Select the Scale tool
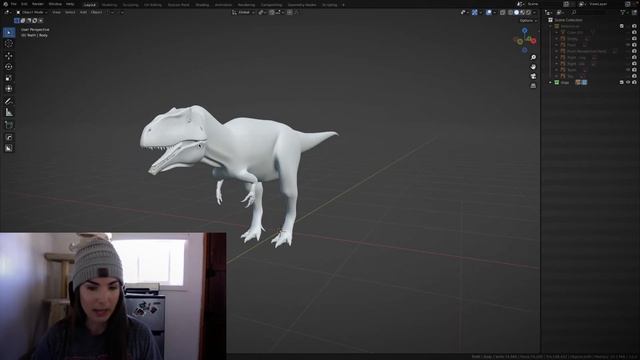The width and height of the screenshot is (640, 360). tap(9, 78)
